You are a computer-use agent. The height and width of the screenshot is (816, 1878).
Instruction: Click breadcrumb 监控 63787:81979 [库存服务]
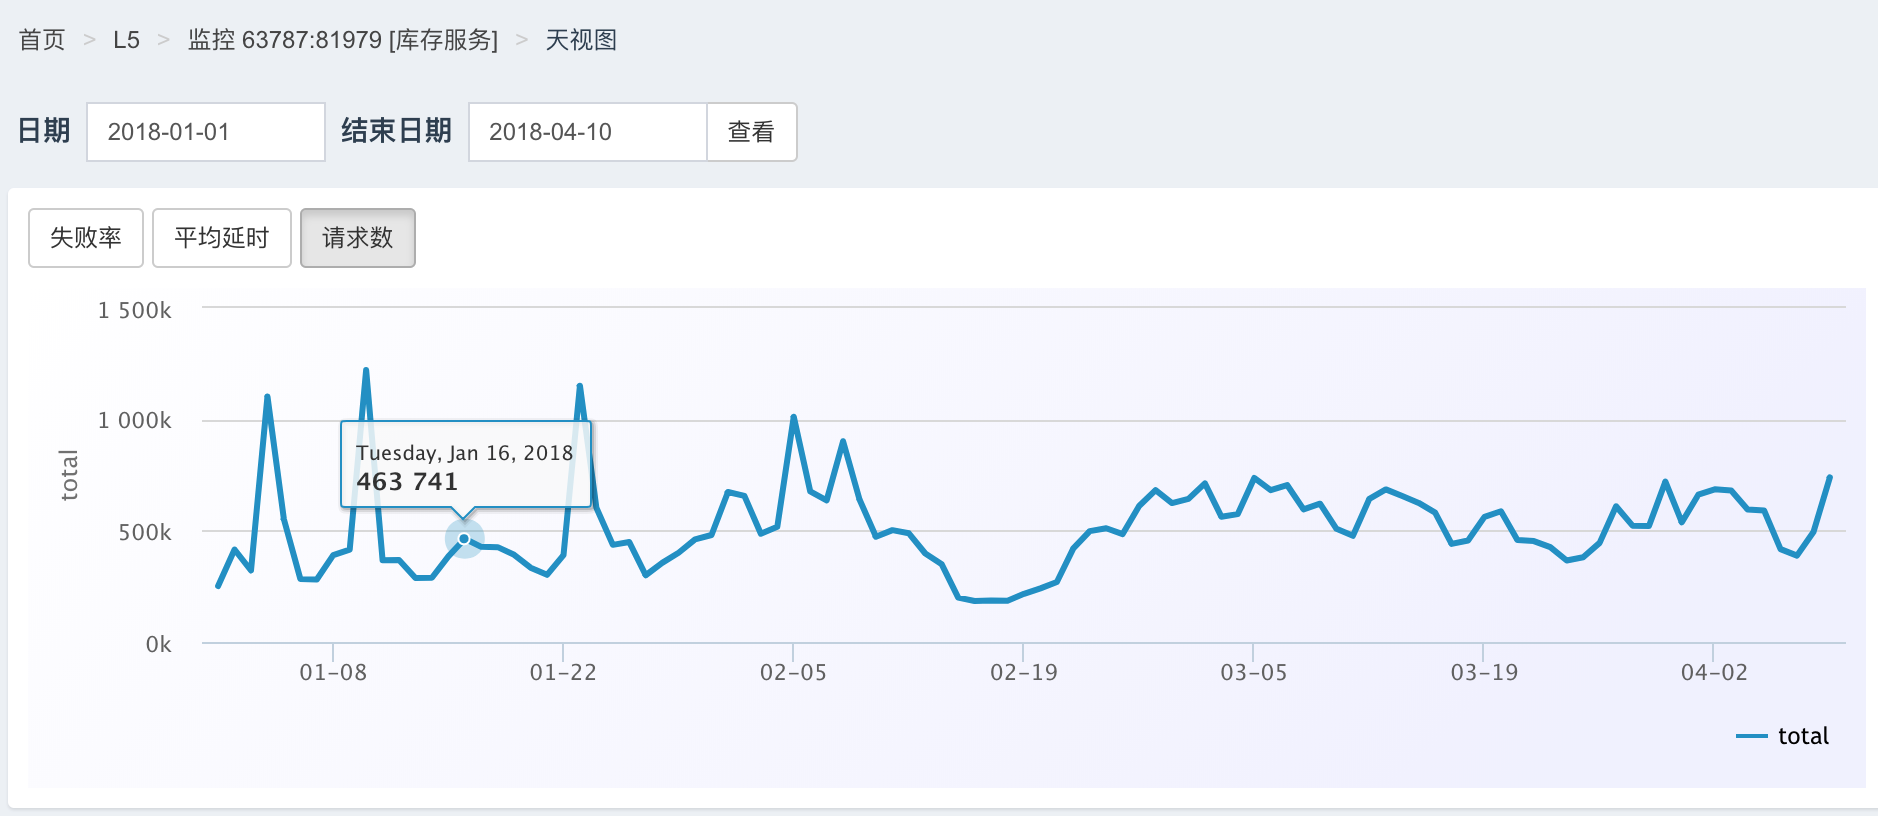[342, 40]
